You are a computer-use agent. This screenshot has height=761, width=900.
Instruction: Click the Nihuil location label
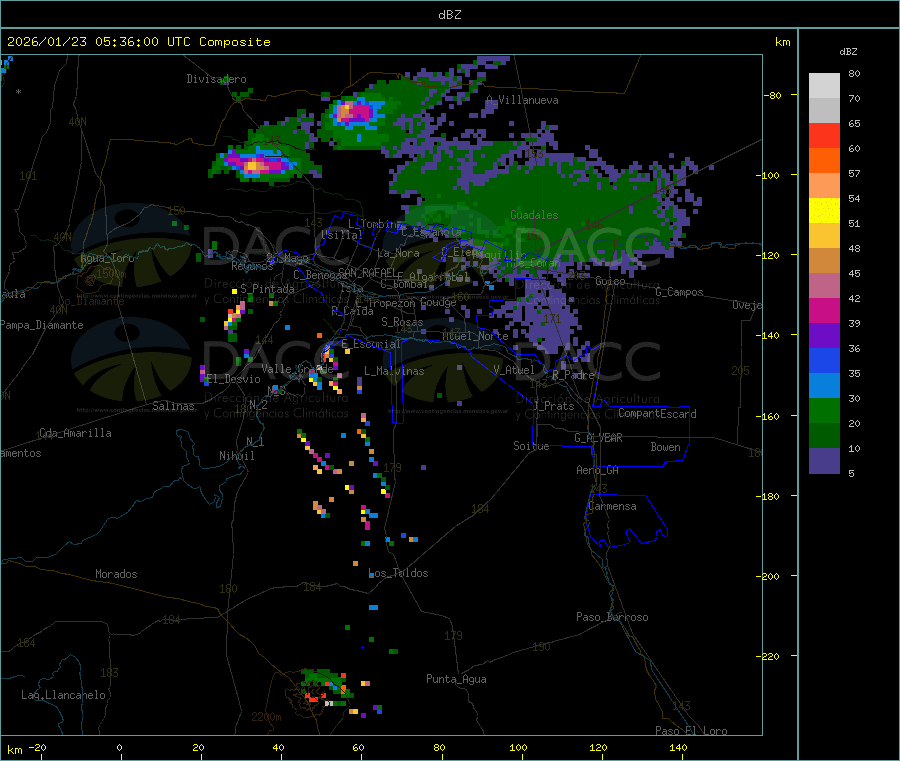click(236, 456)
